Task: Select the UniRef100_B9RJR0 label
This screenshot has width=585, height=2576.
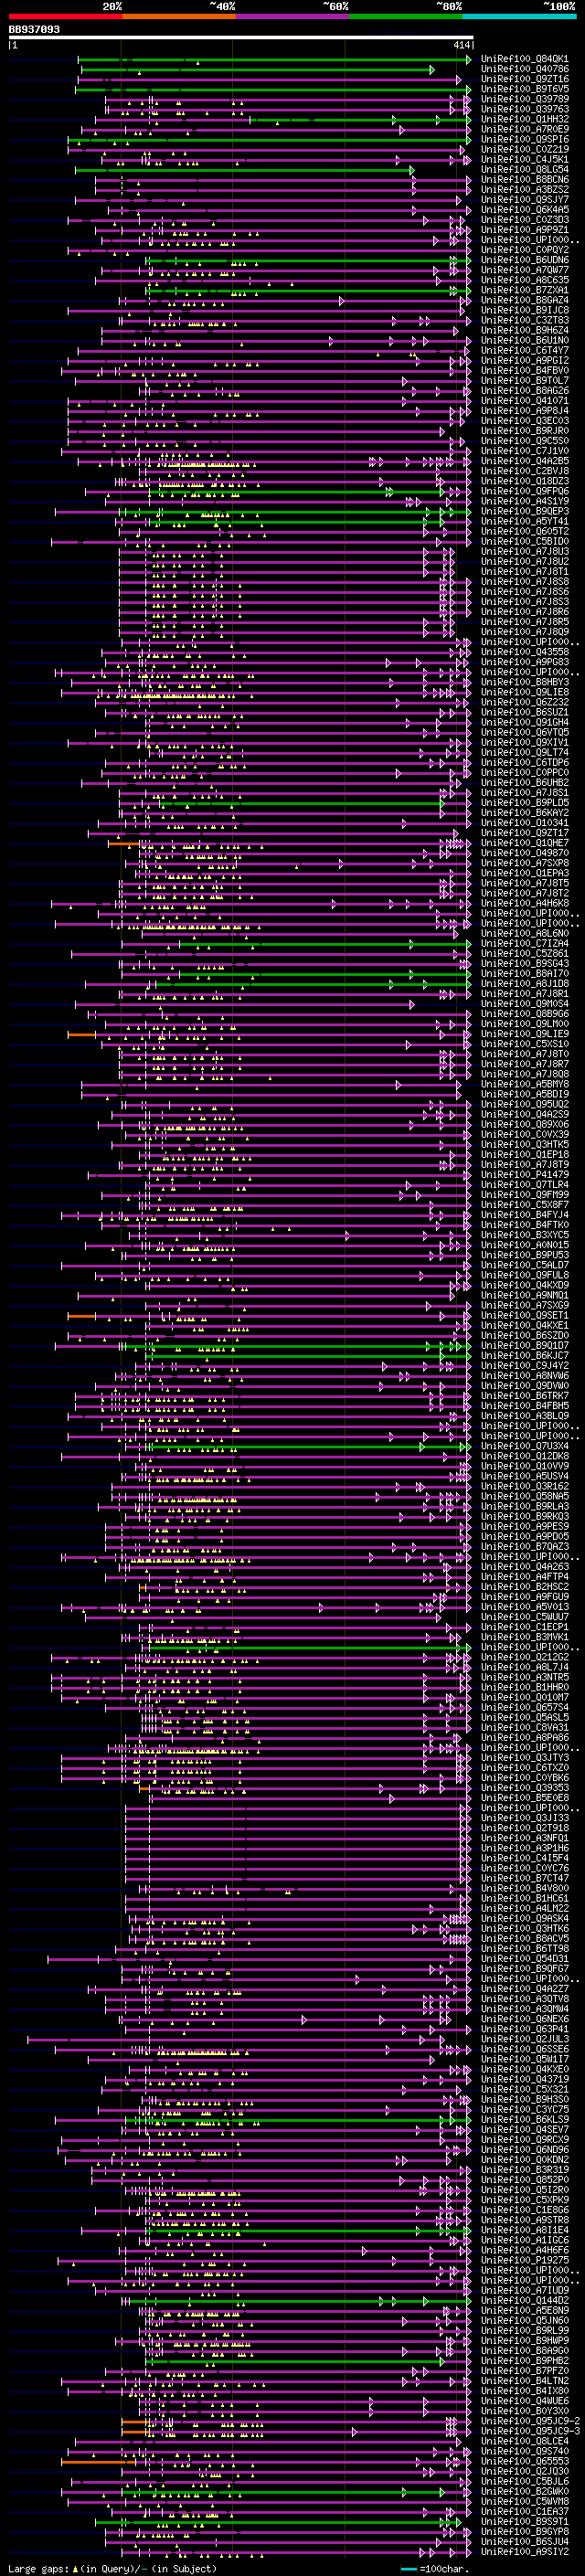Action: 525,431
